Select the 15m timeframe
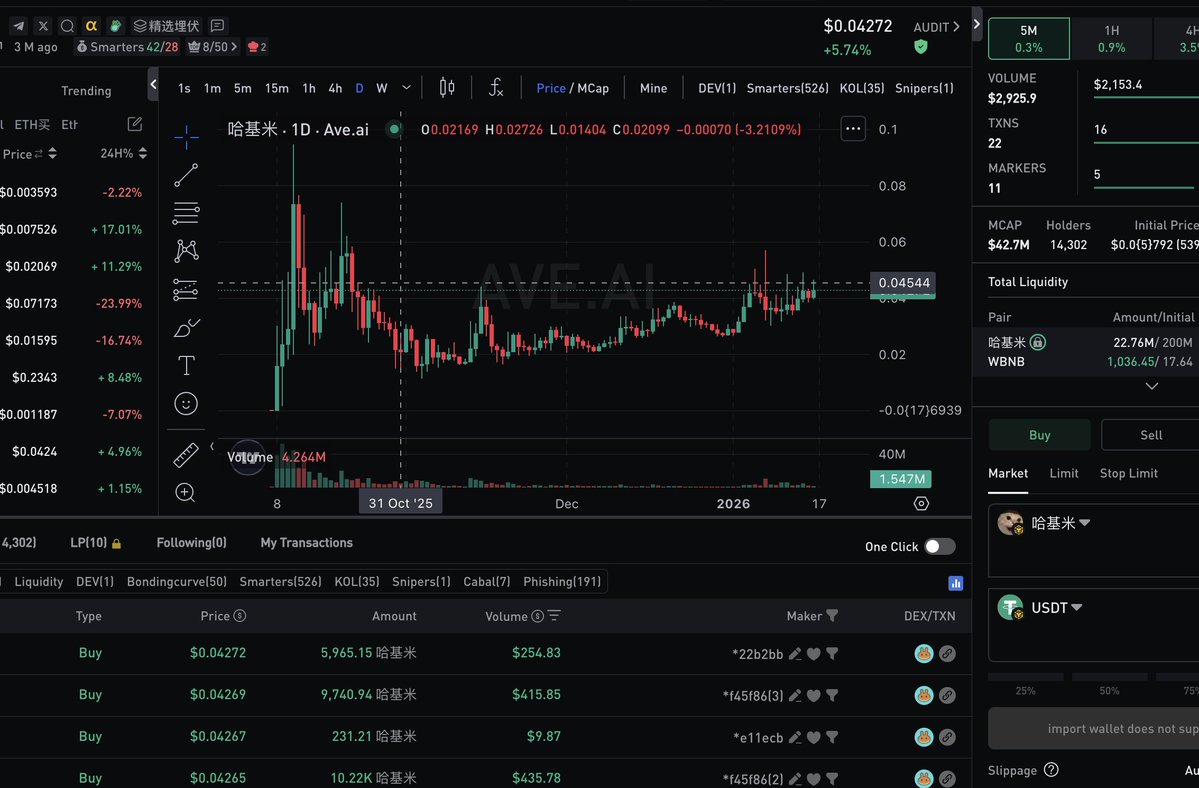 coord(277,88)
